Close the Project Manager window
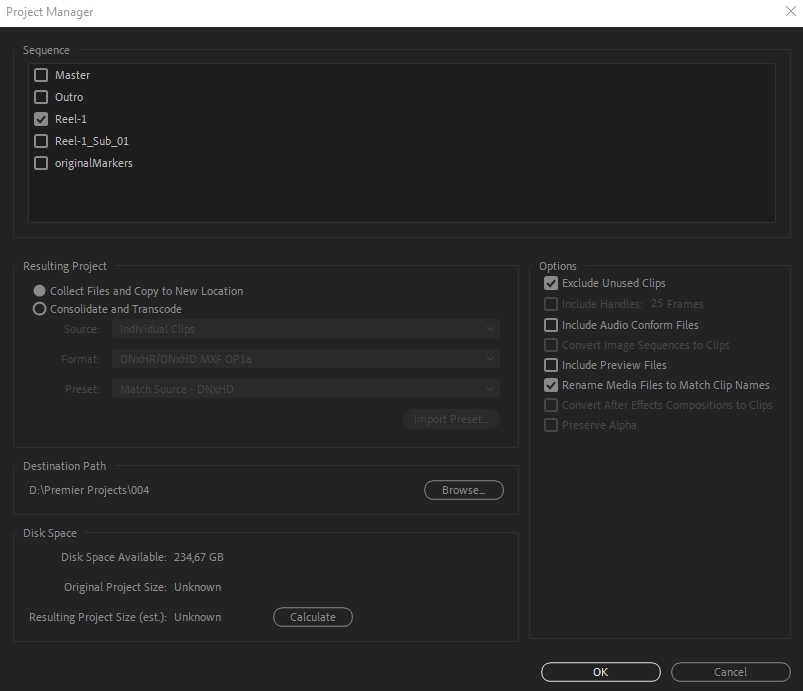Screen dimensions: 803x691 tap(789, 12)
